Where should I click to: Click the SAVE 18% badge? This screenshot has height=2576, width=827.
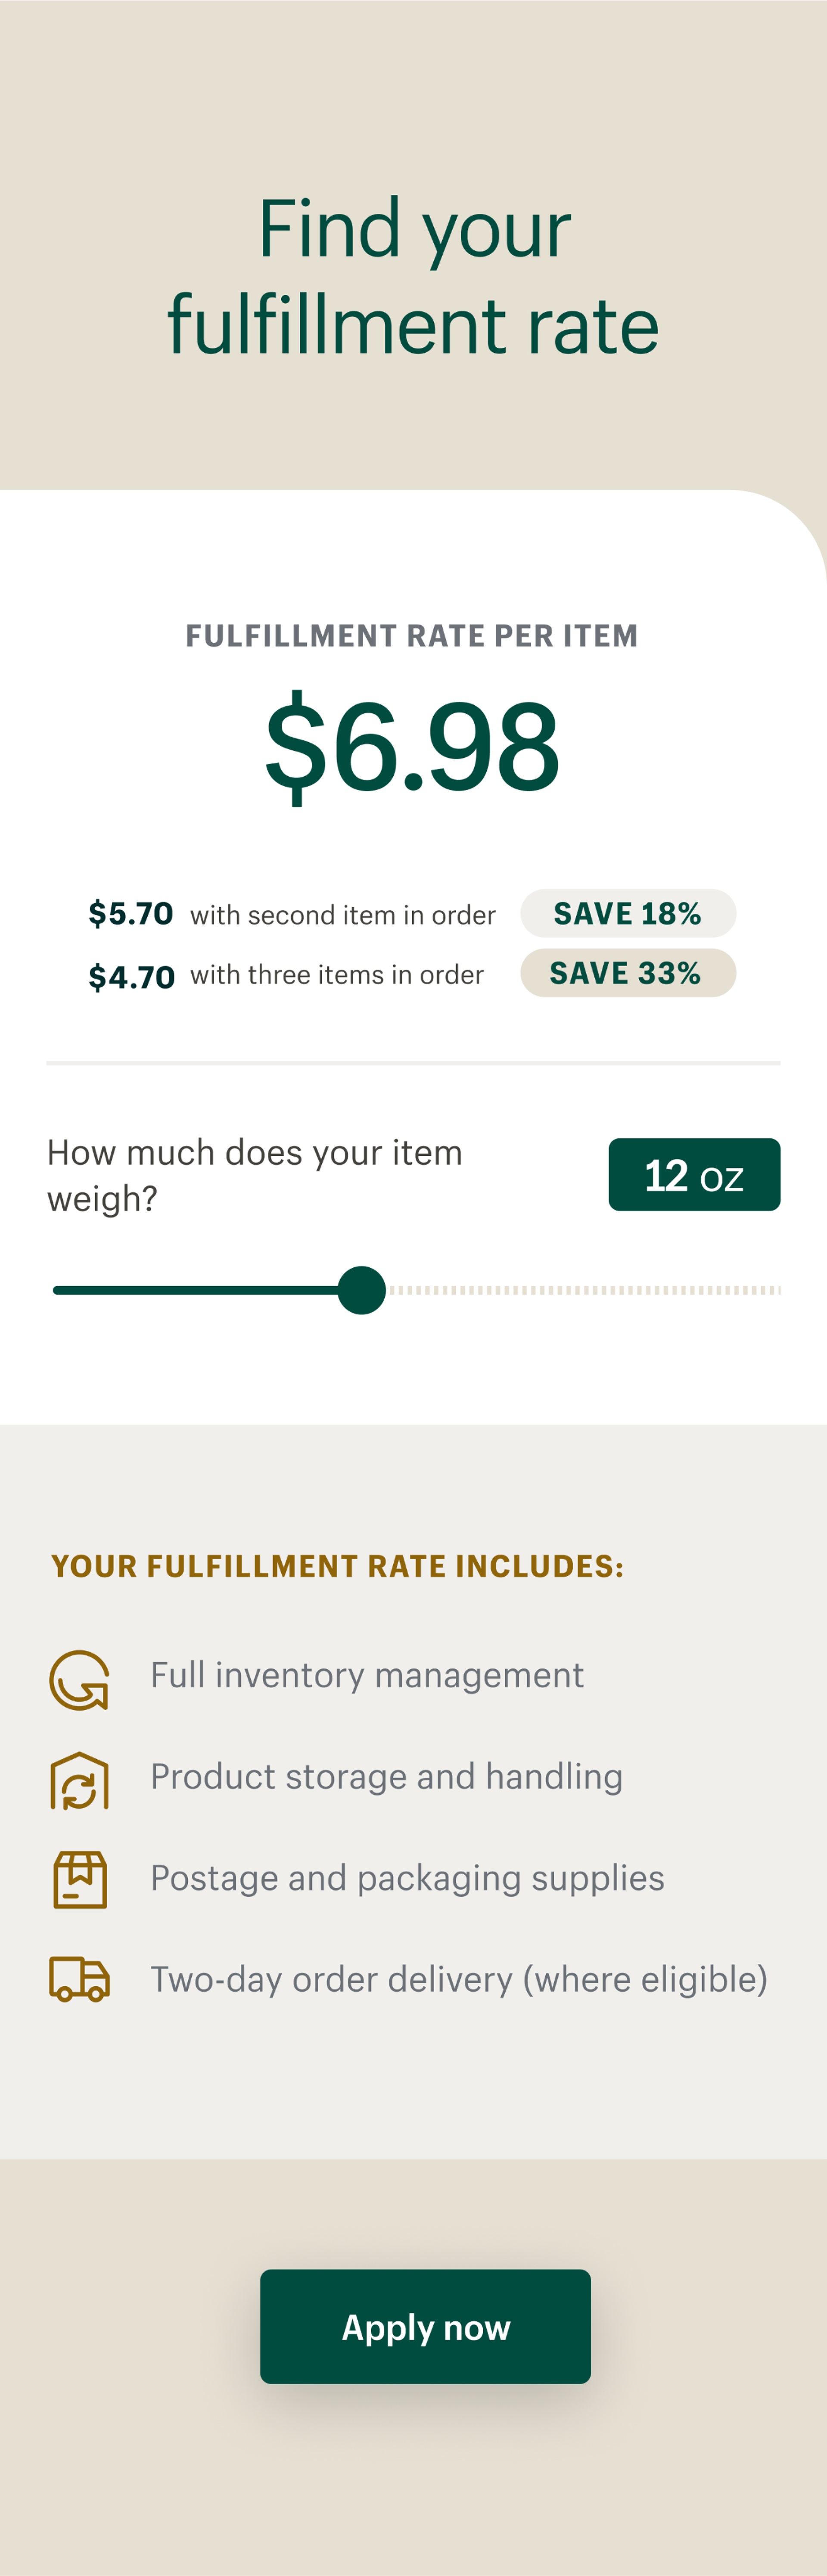(x=628, y=913)
